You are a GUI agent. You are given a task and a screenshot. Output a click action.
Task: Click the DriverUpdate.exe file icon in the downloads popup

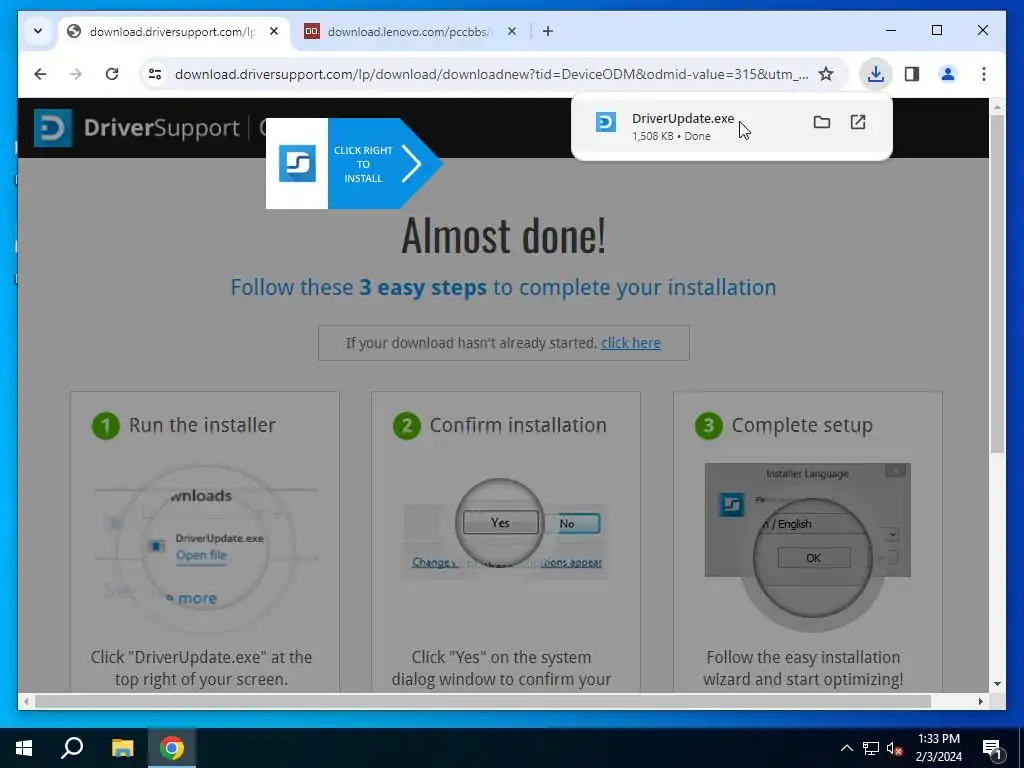pos(605,122)
